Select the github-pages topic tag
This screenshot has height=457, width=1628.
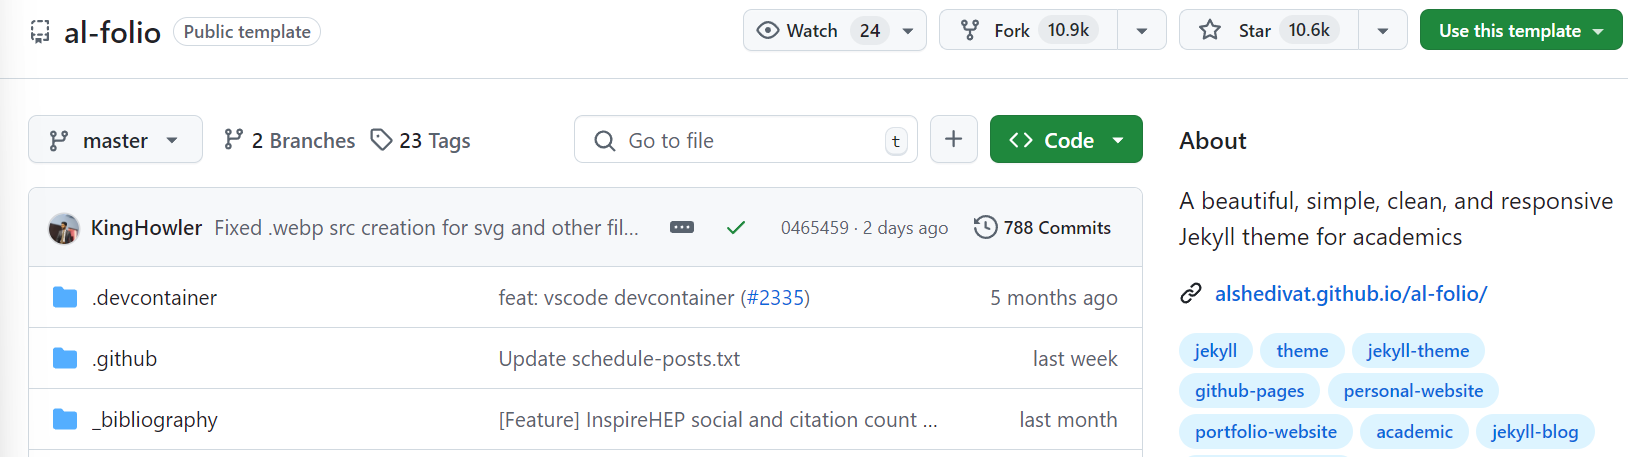(1250, 391)
